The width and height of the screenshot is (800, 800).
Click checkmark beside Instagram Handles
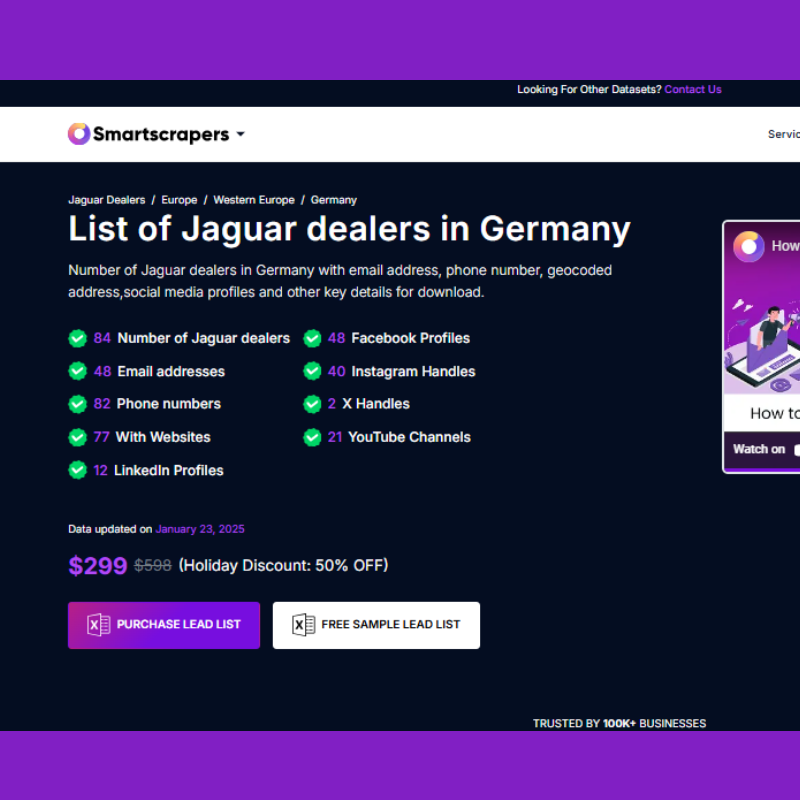312,371
